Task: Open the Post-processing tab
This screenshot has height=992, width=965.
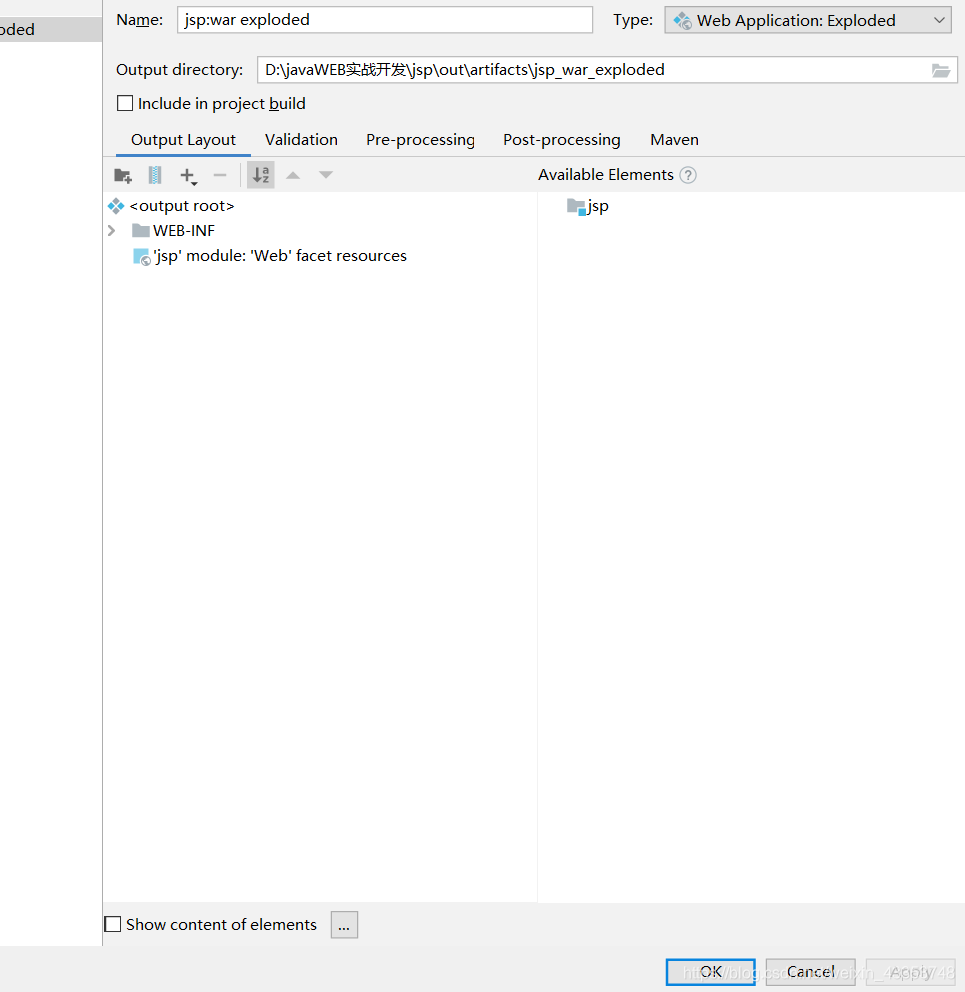Action: (x=562, y=140)
